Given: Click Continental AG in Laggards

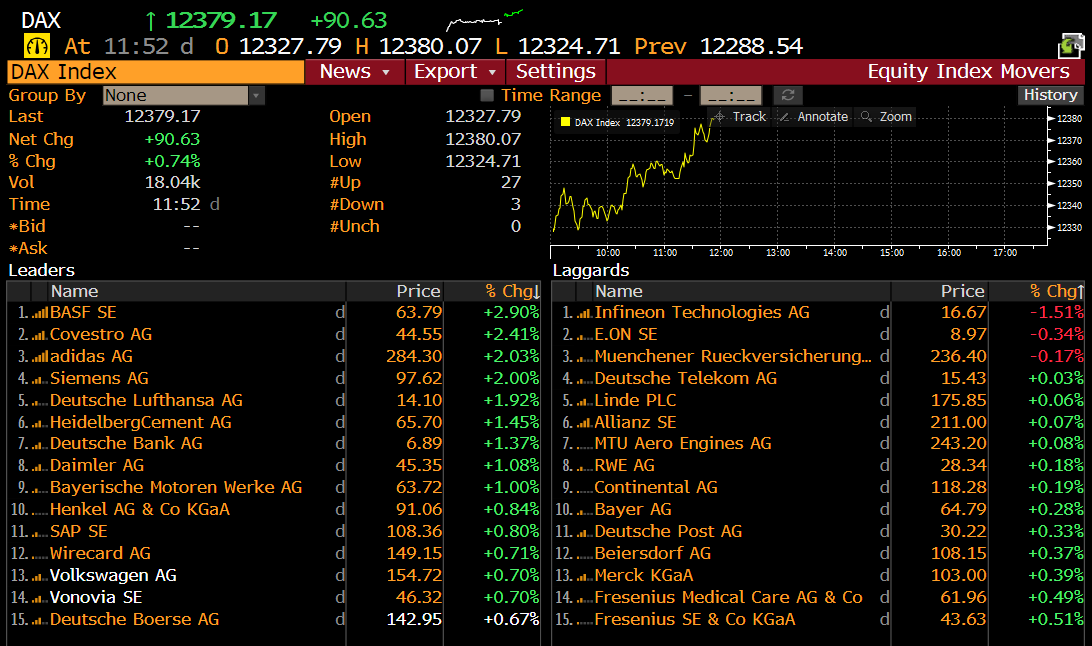Looking at the screenshot, I should (x=655, y=487).
